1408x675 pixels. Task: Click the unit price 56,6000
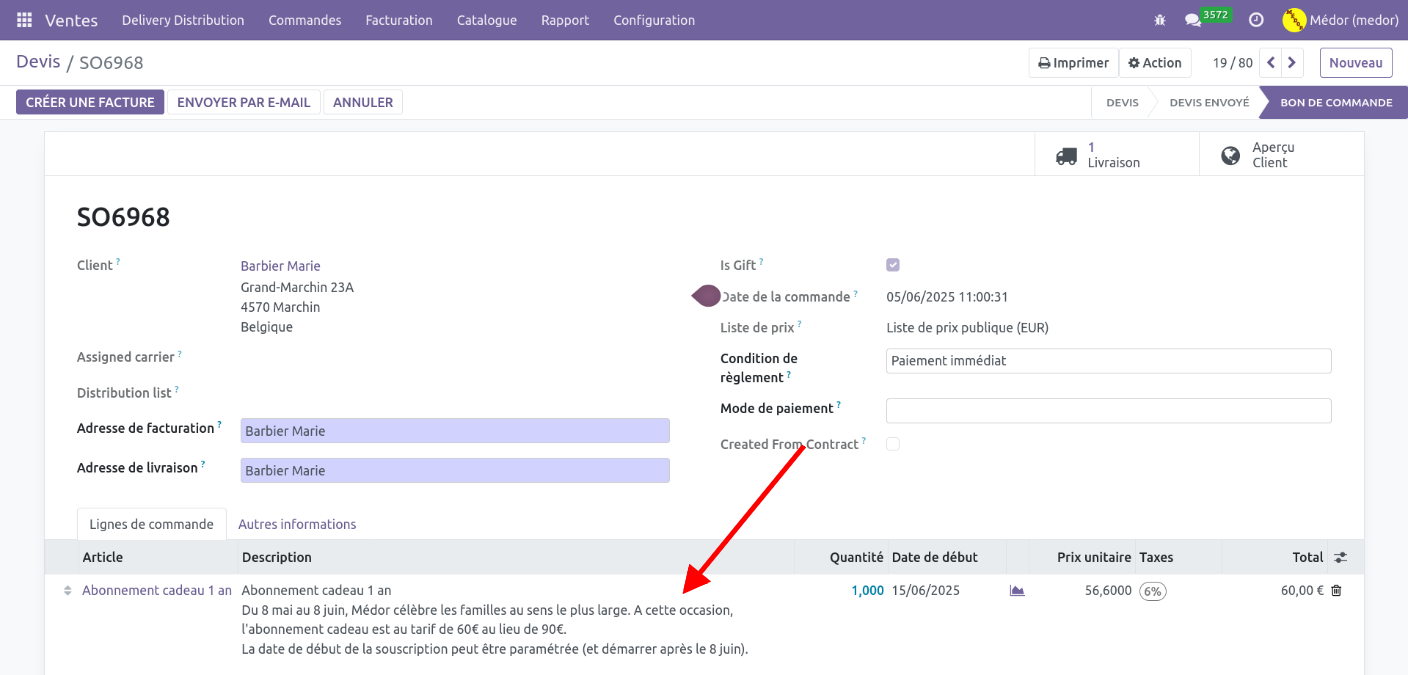click(1108, 591)
